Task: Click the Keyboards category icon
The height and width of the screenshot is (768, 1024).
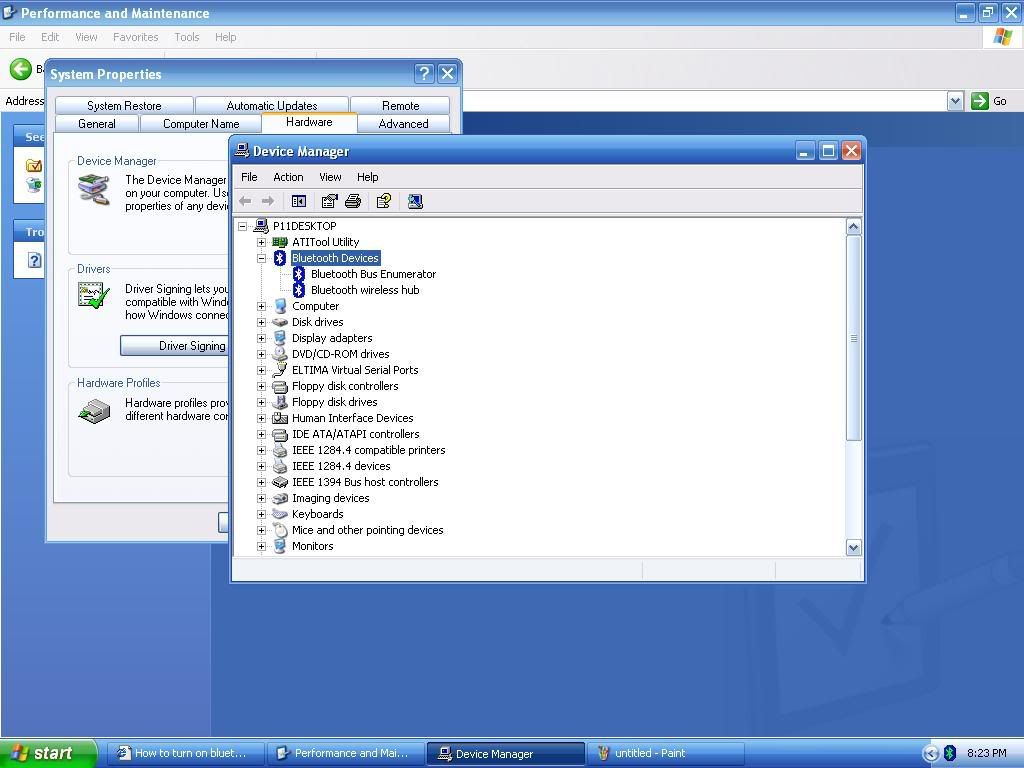Action: (280, 515)
